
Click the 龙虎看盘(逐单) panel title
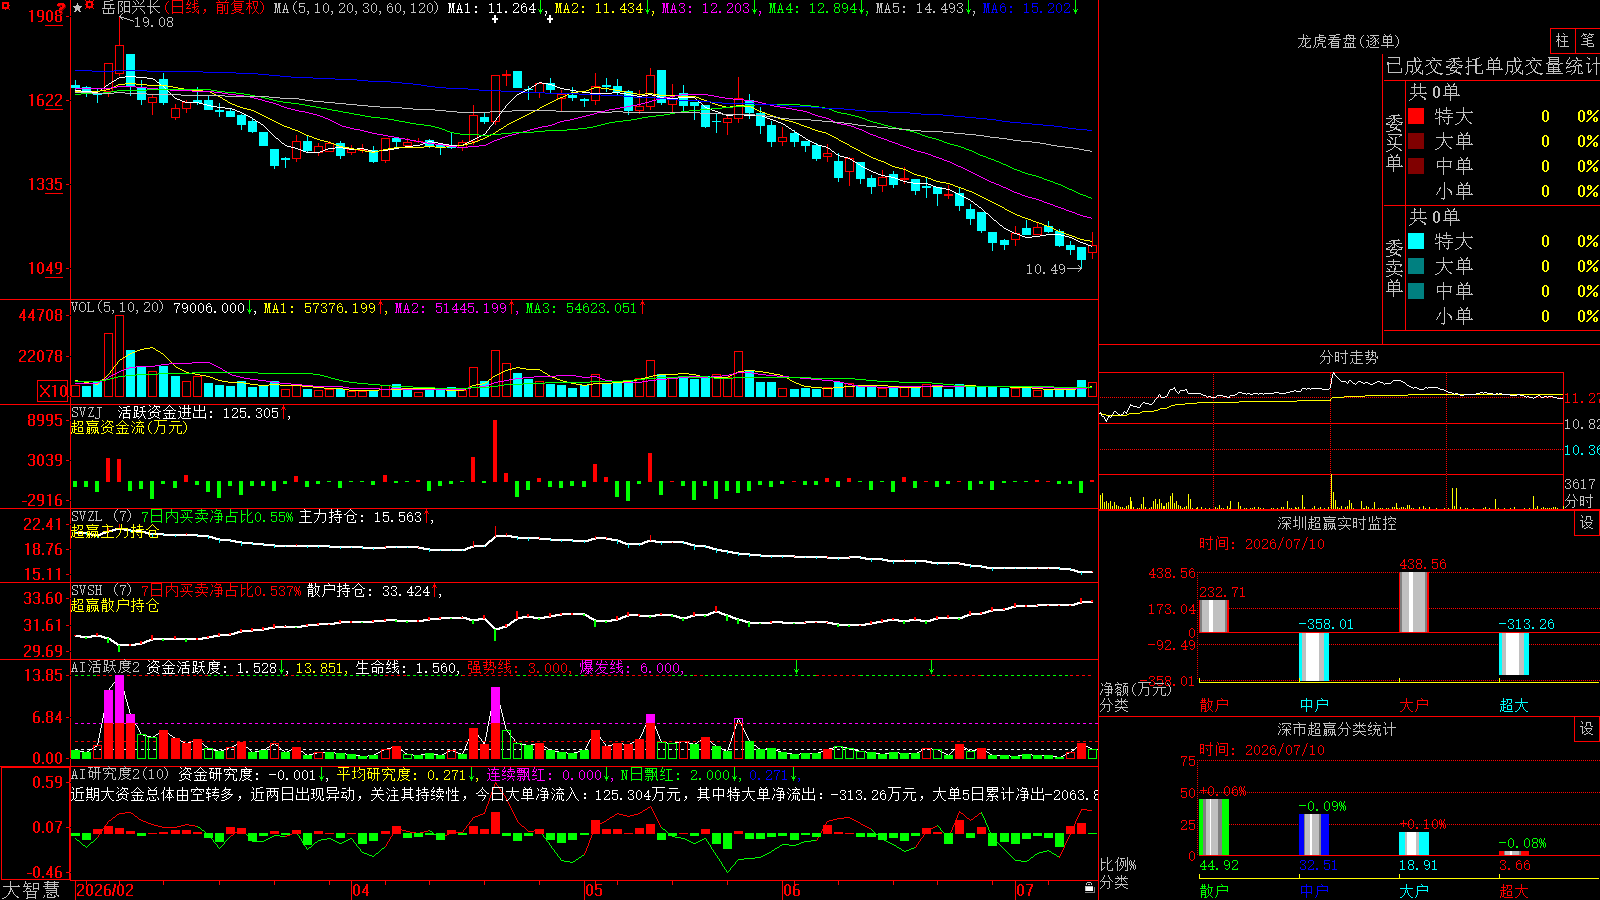coord(1348,41)
